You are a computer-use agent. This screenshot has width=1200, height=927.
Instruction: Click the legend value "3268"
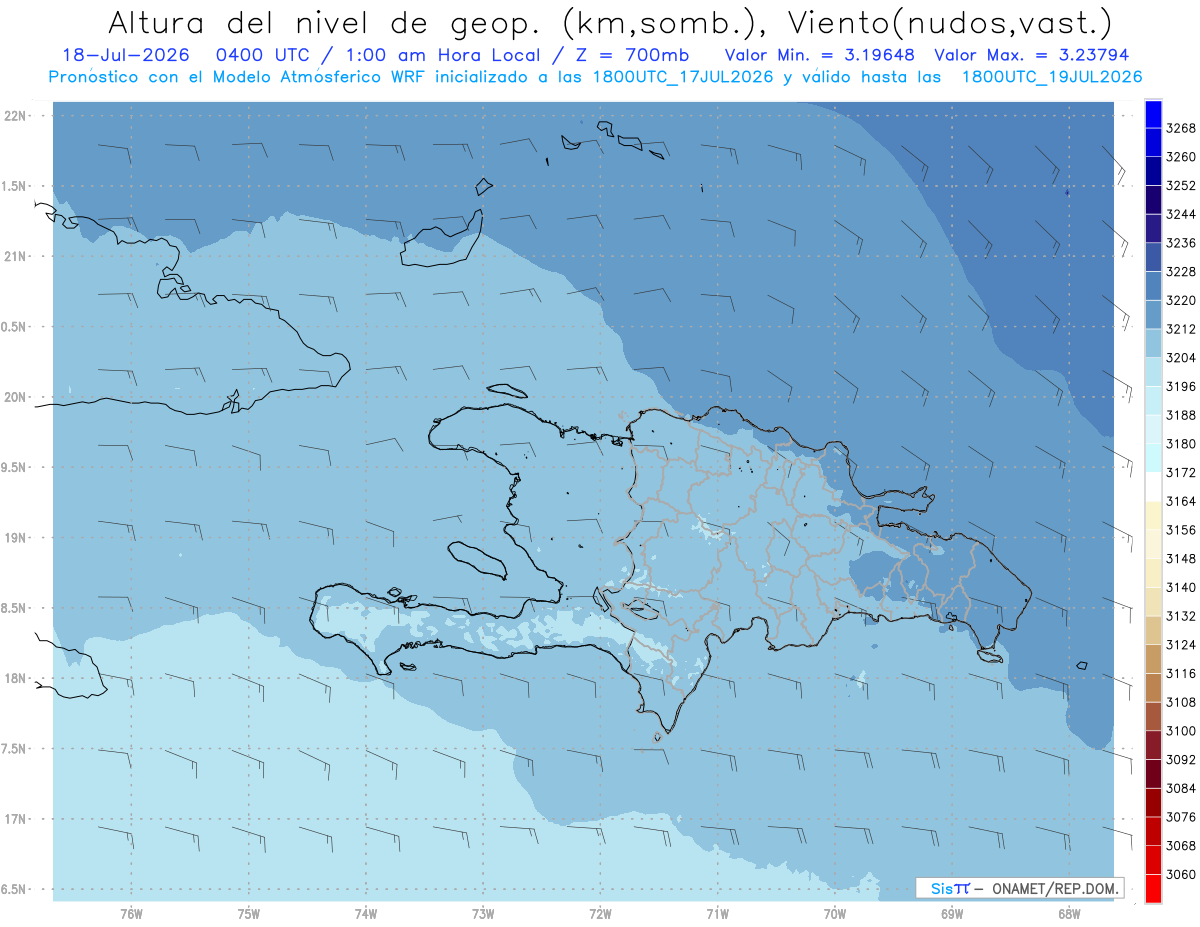1181,129
